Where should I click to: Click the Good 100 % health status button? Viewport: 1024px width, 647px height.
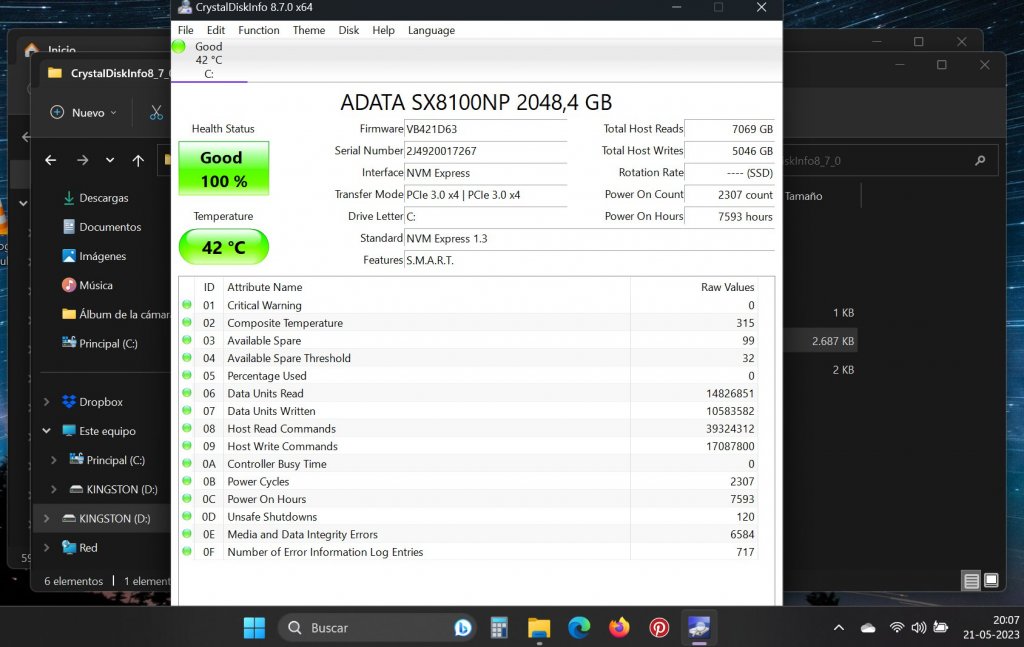(223, 168)
